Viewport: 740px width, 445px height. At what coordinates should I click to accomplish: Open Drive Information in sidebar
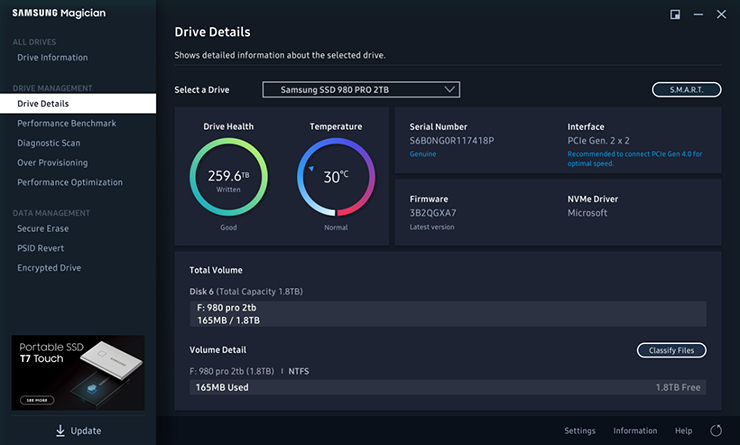[x=52, y=58]
